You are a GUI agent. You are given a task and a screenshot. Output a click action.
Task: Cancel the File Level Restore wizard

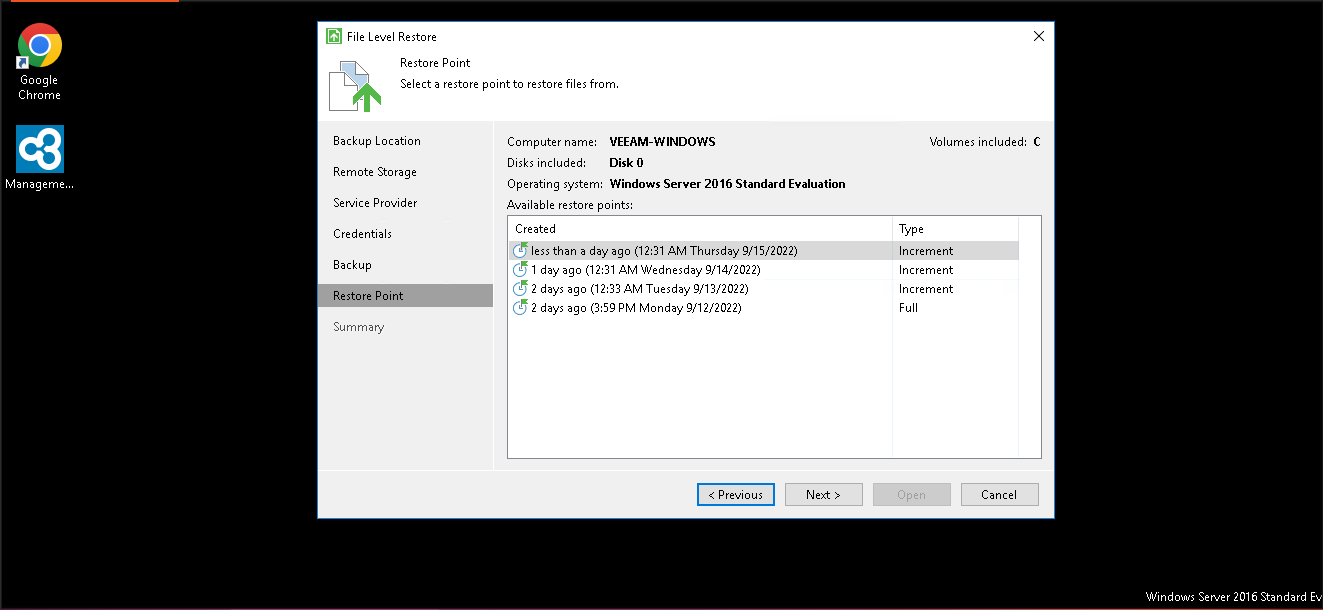[999, 494]
